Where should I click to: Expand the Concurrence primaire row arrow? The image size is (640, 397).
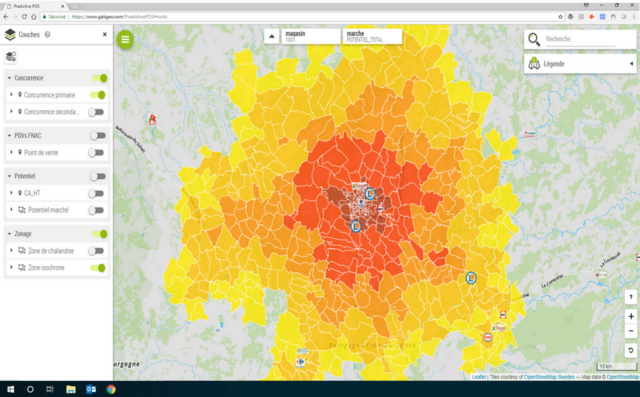11,95
